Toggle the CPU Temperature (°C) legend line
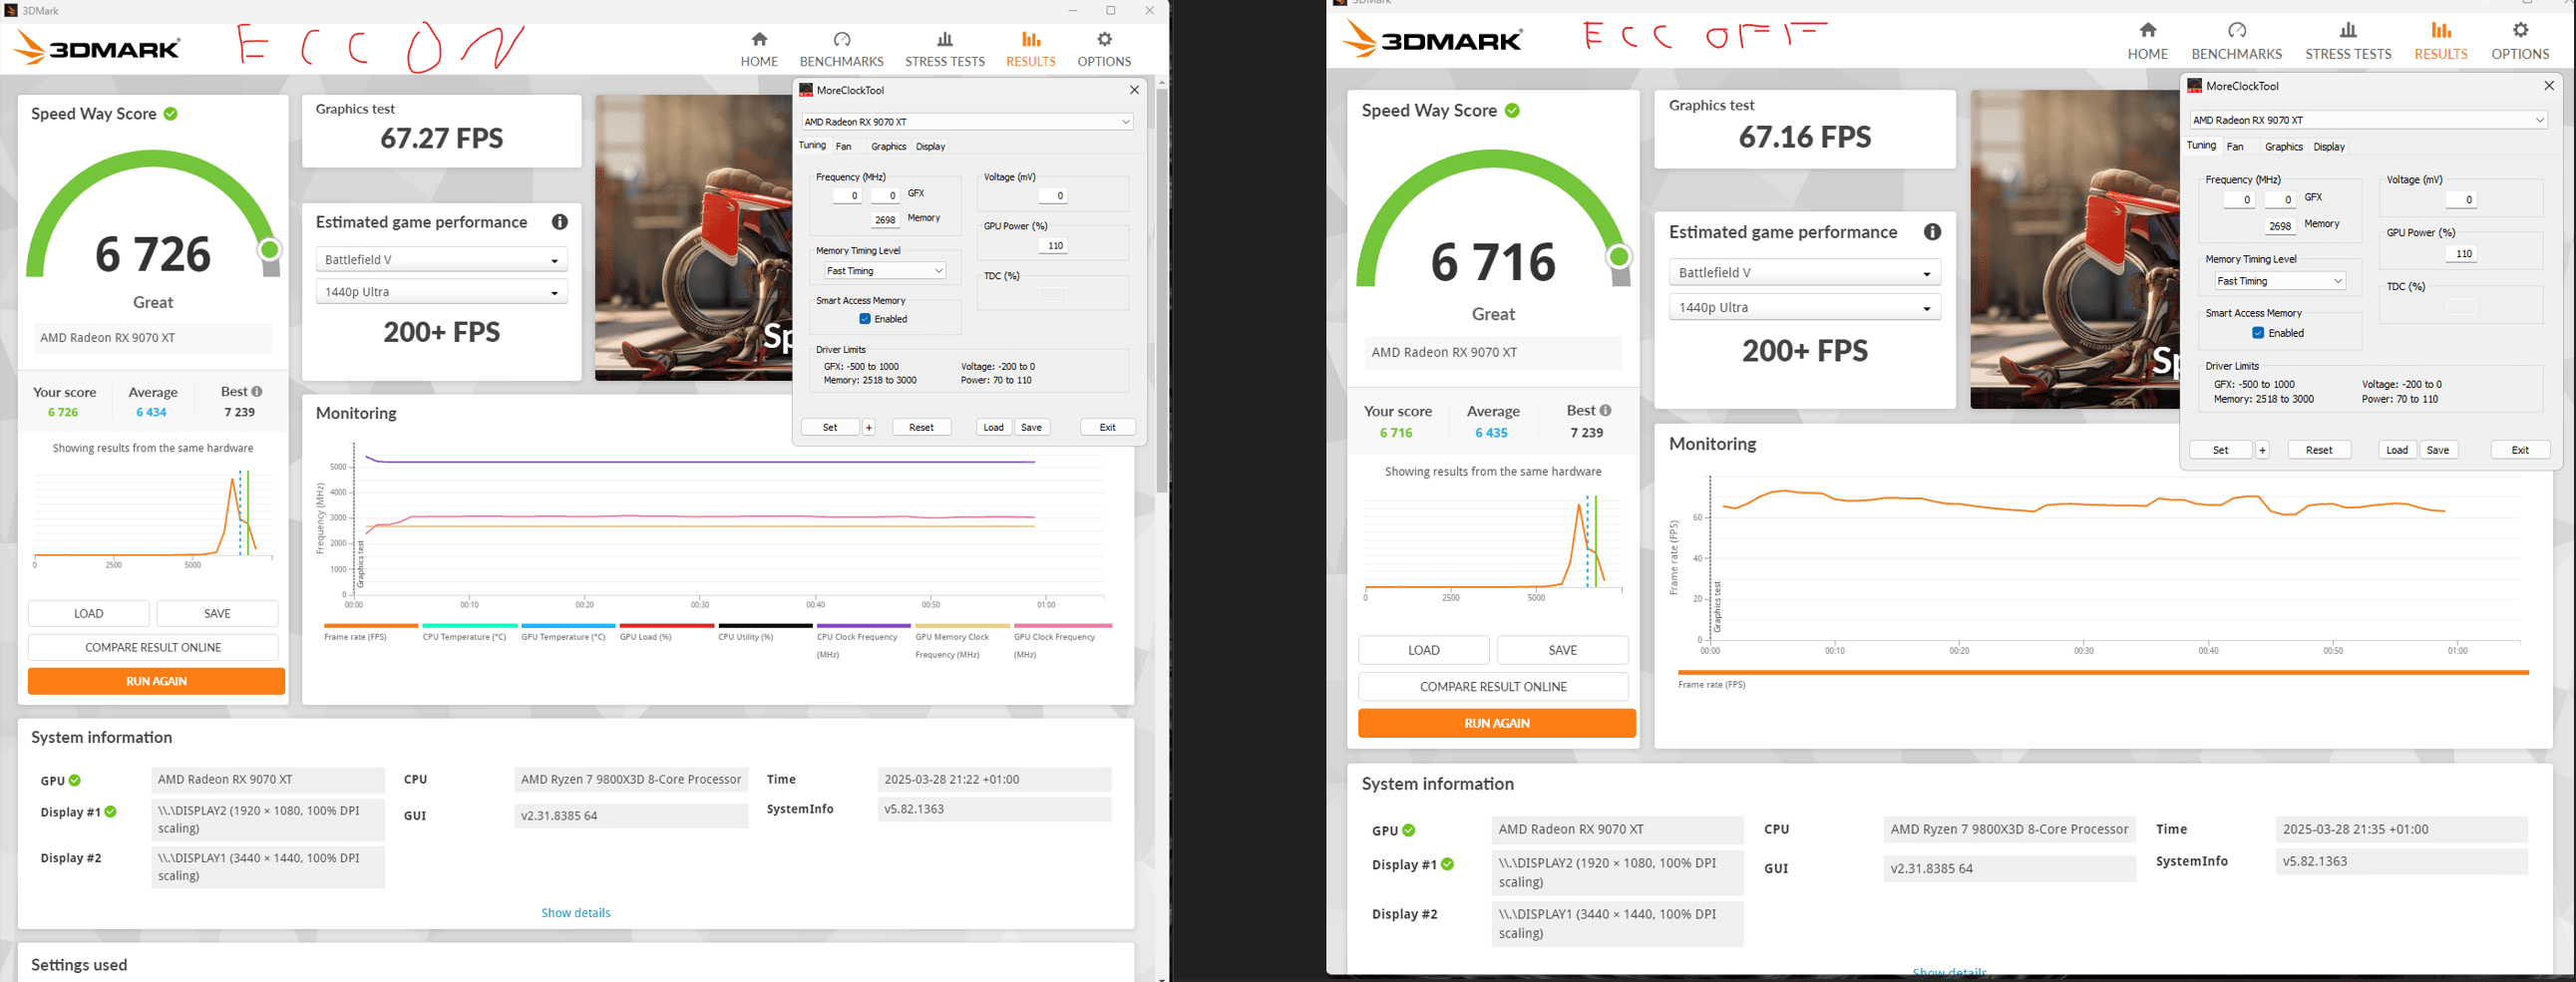The width and height of the screenshot is (2576, 982). 469,632
